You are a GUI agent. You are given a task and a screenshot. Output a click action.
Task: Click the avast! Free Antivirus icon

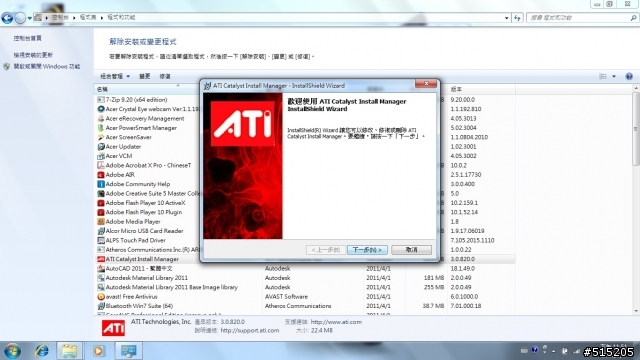pyautogui.click(x=100, y=297)
